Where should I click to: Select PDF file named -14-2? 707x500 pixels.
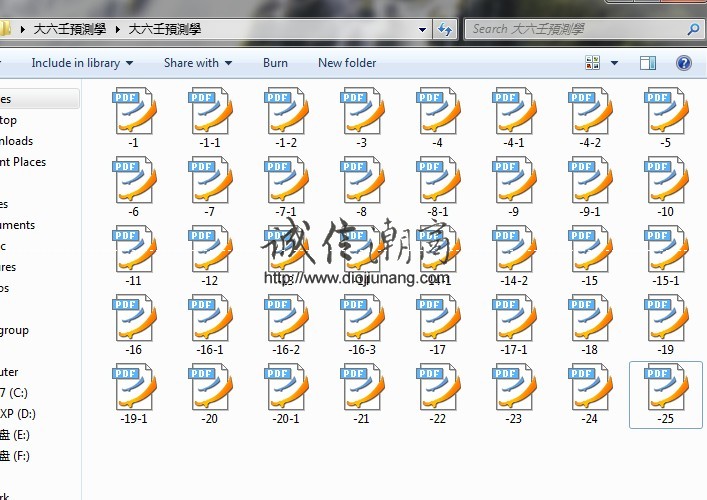tap(514, 256)
